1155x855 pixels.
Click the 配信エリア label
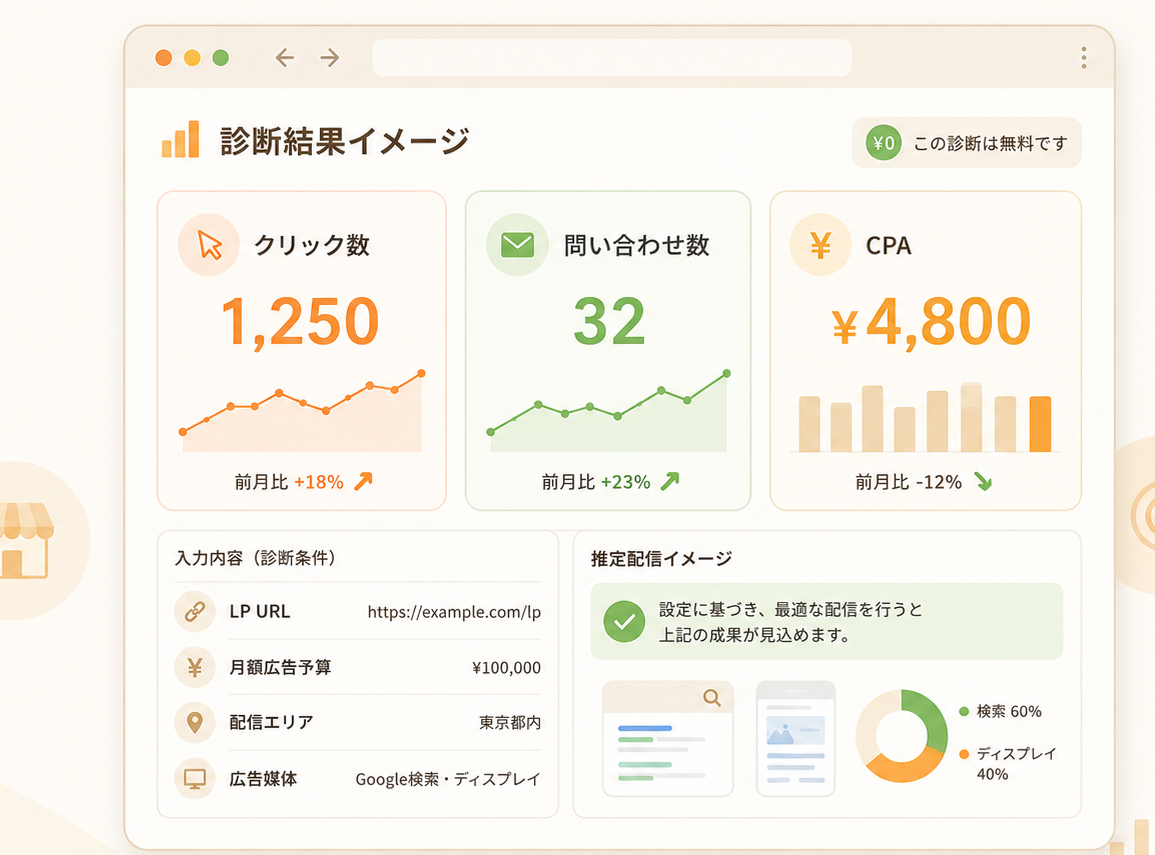[271, 722]
